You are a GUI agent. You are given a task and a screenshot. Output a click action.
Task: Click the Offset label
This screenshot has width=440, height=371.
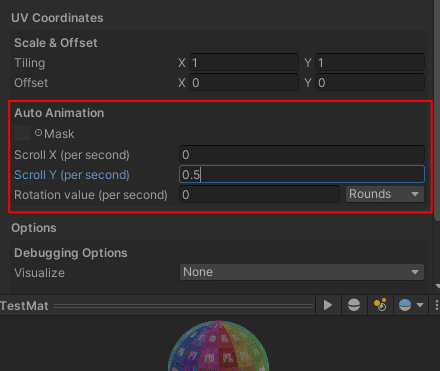coord(31,83)
